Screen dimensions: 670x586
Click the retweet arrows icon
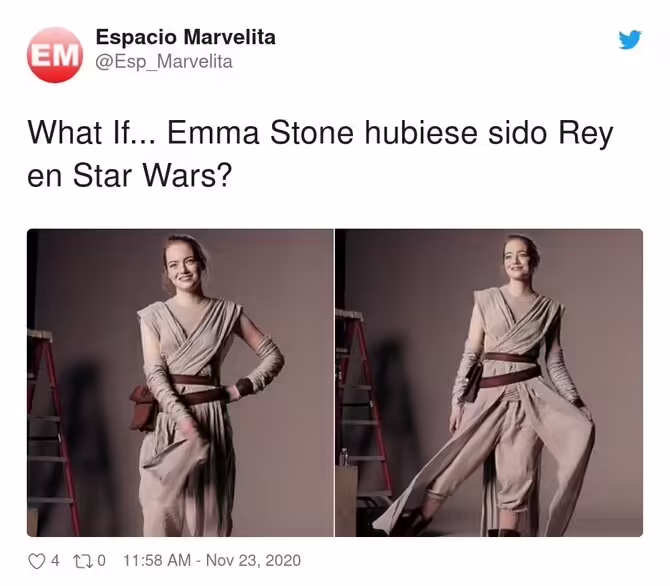click(x=82, y=561)
